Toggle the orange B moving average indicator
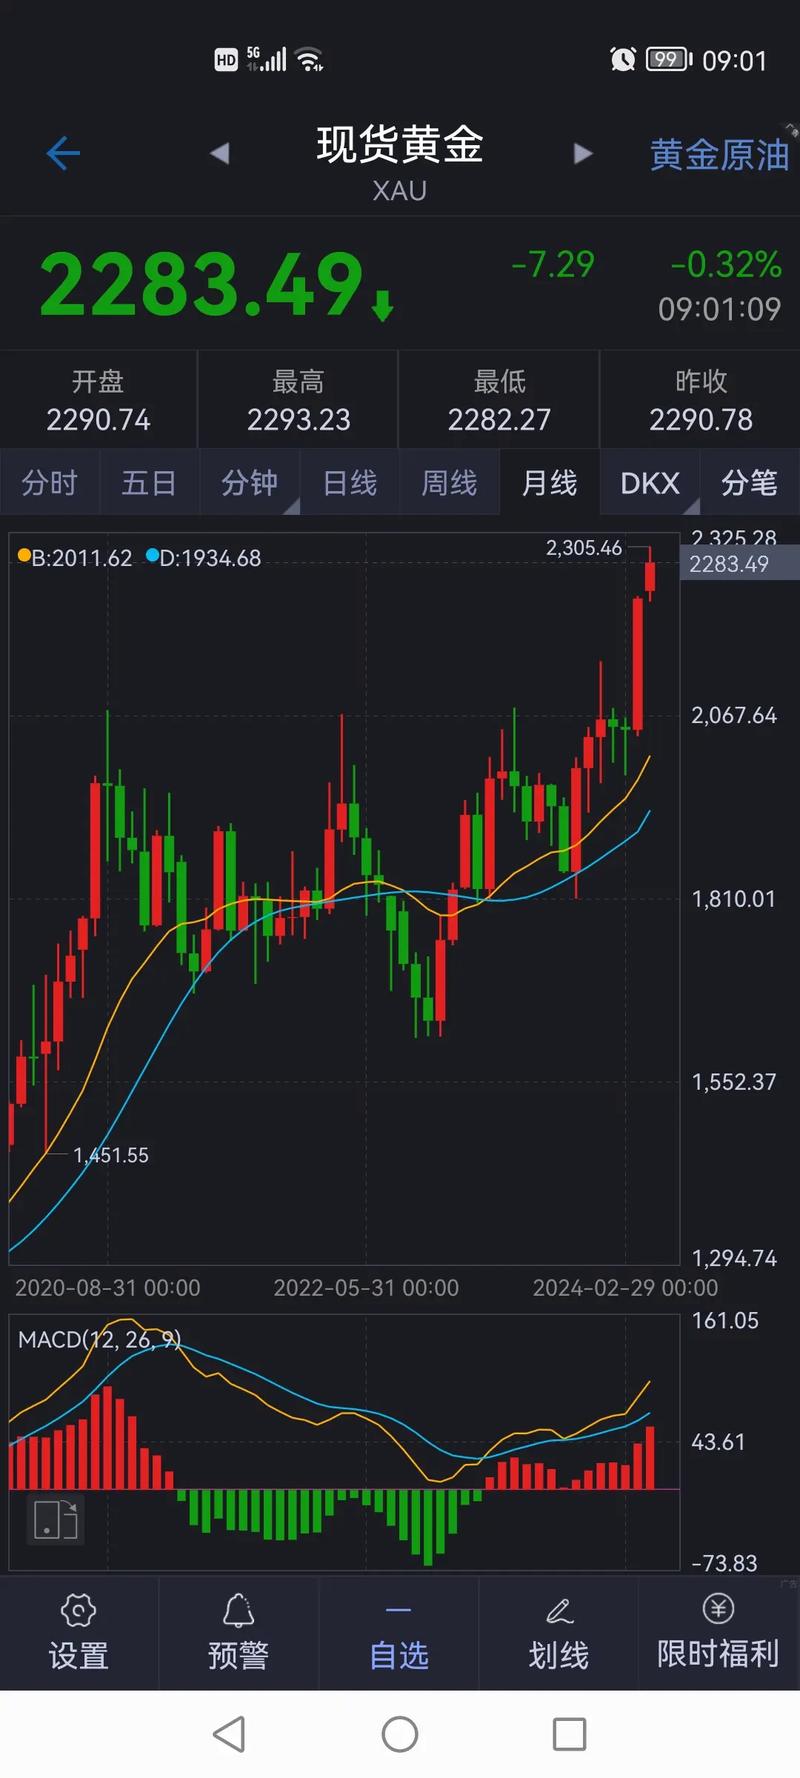Screen dimensions: 800x1778 coord(25,556)
